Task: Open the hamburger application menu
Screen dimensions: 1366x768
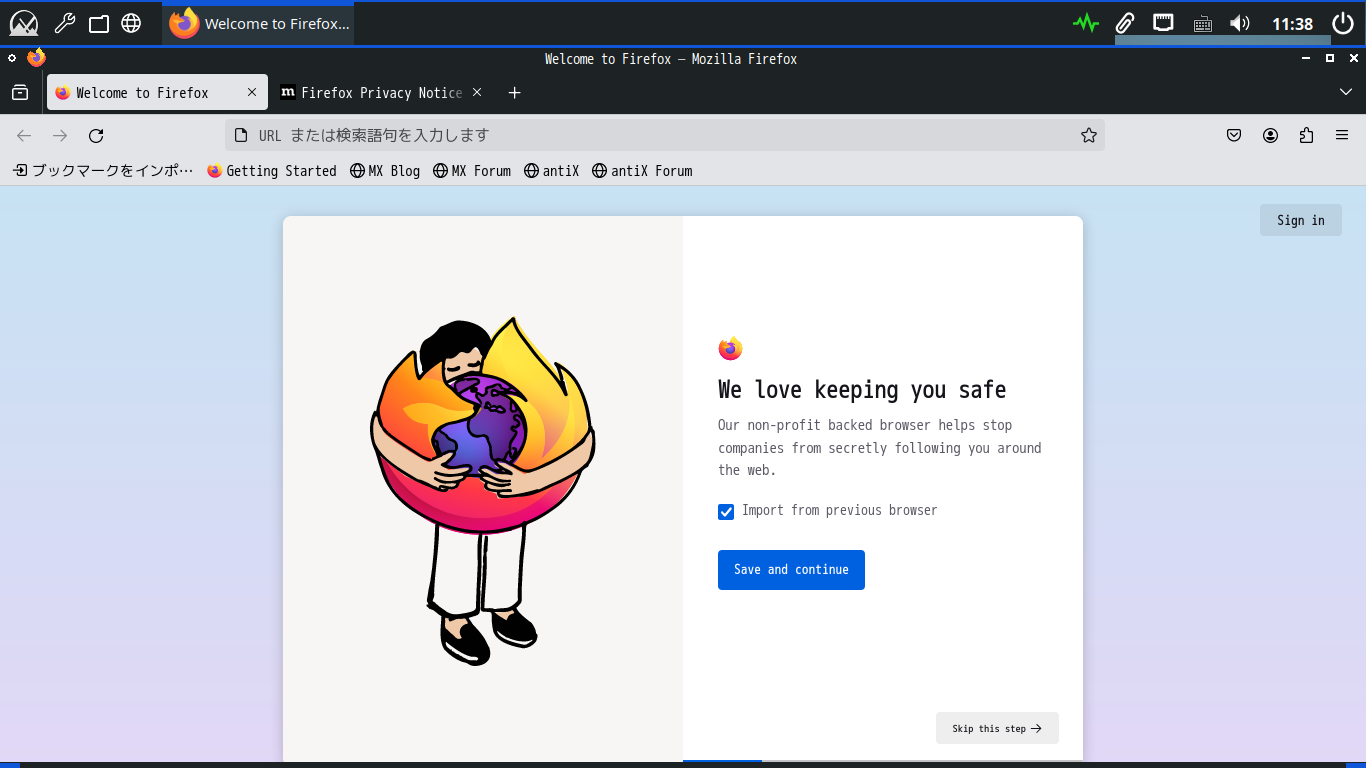Action: pos(1342,136)
